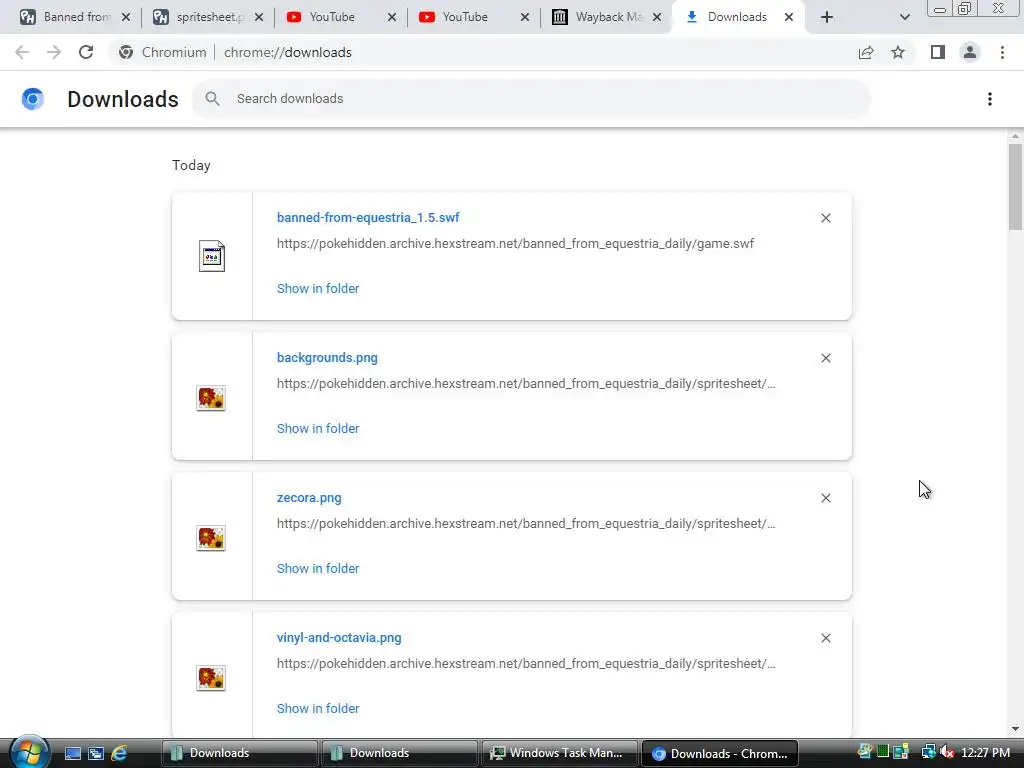Open the Chromium three-dot browser menu
The height and width of the screenshot is (768, 1024).
coord(1002,52)
